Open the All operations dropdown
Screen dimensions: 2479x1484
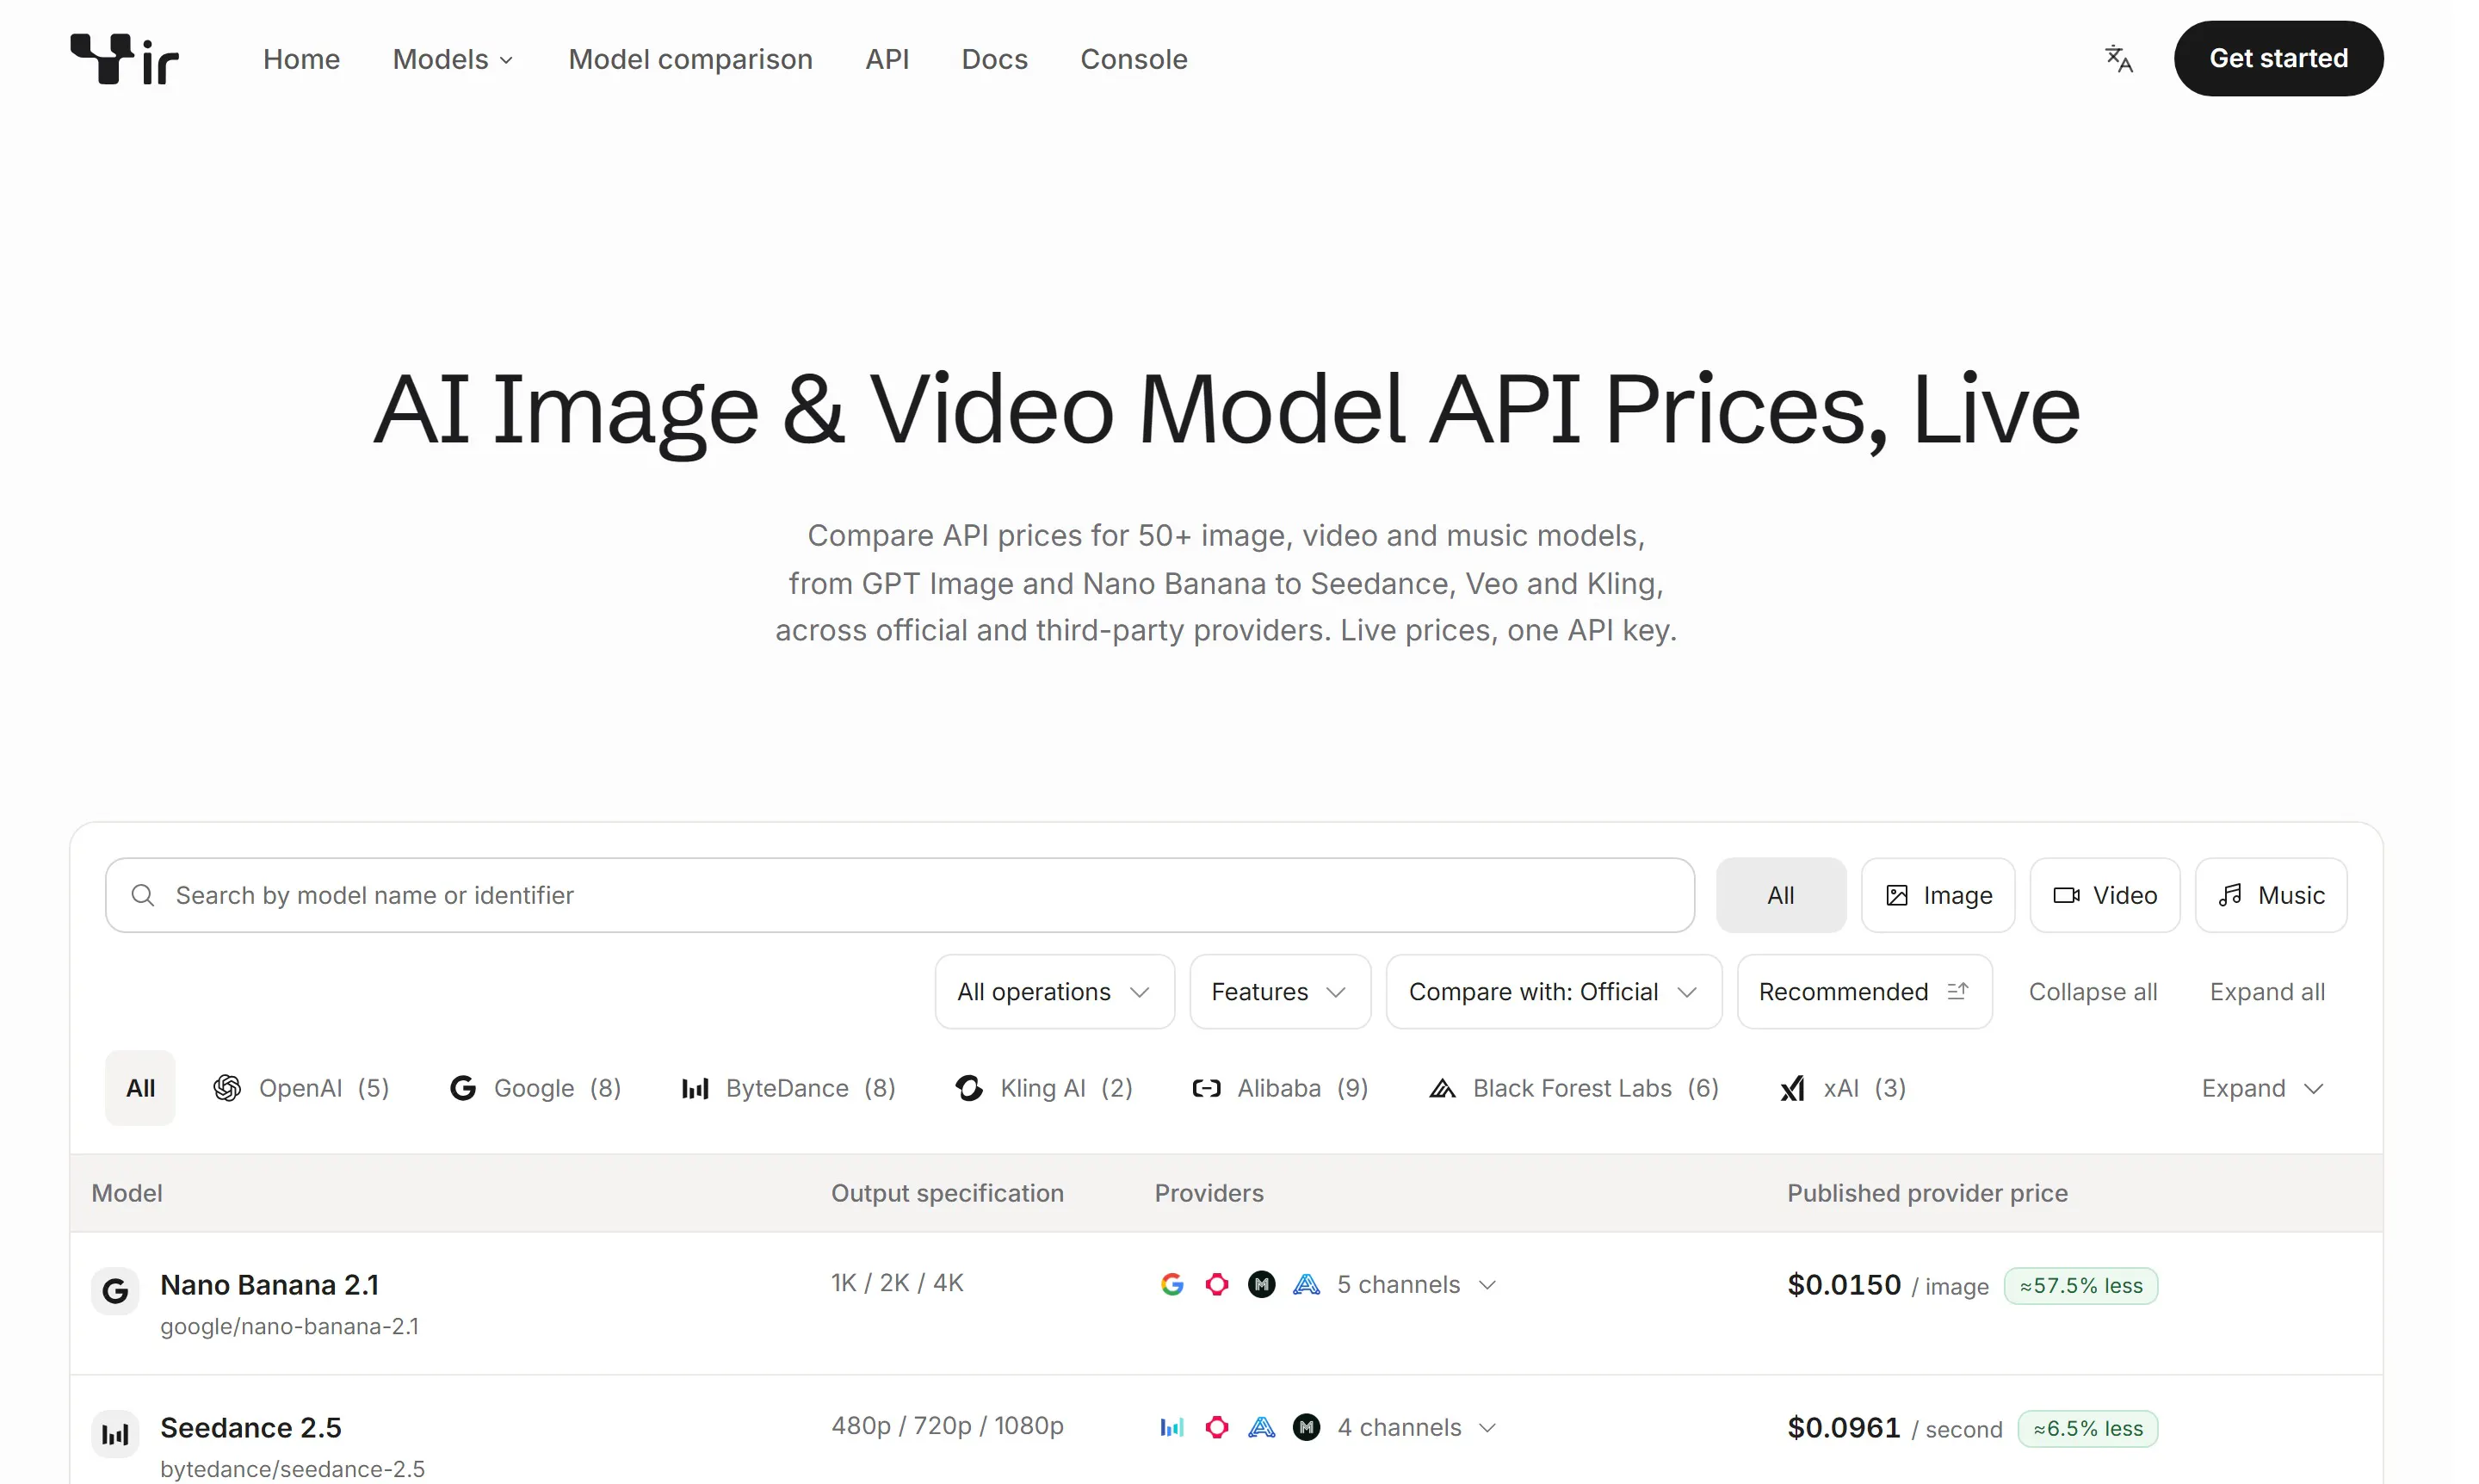[1054, 992]
